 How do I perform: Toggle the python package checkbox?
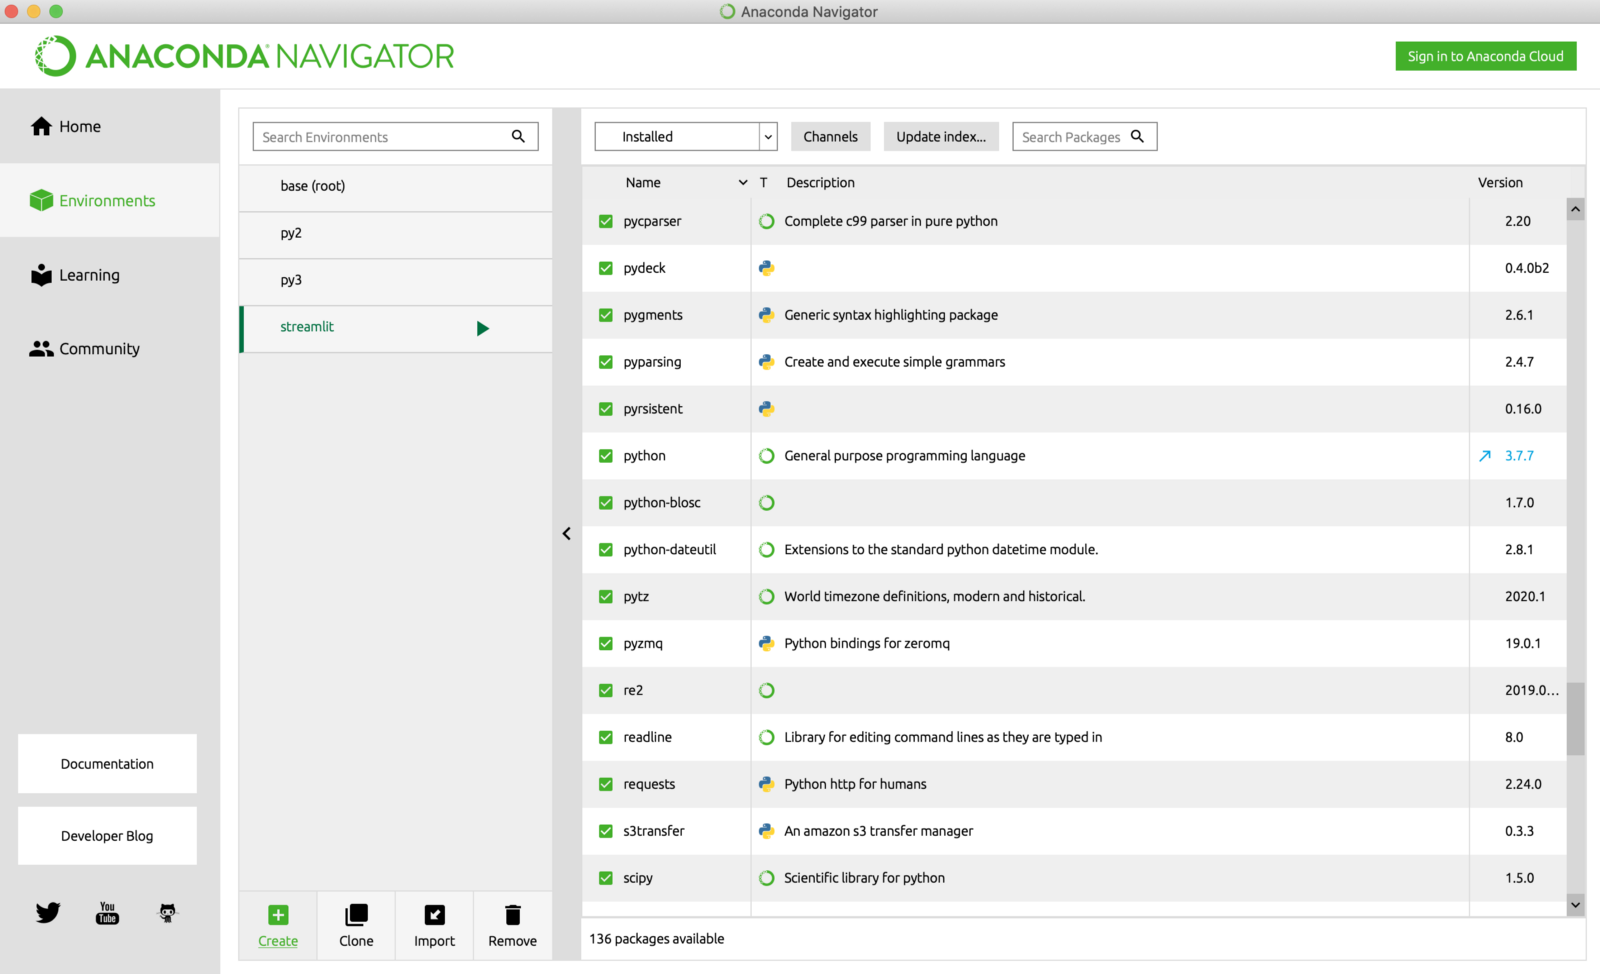[606, 456]
